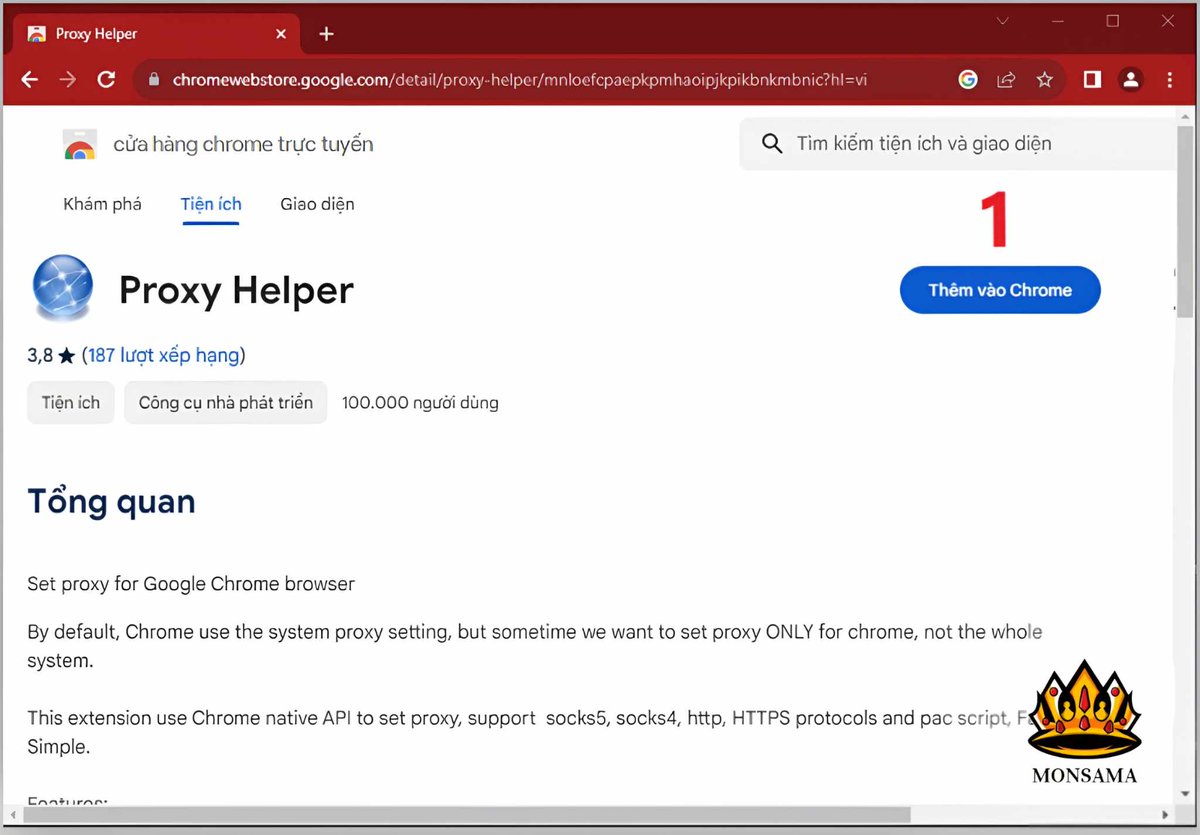Open the Chrome profile avatar

tap(1131, 80)
